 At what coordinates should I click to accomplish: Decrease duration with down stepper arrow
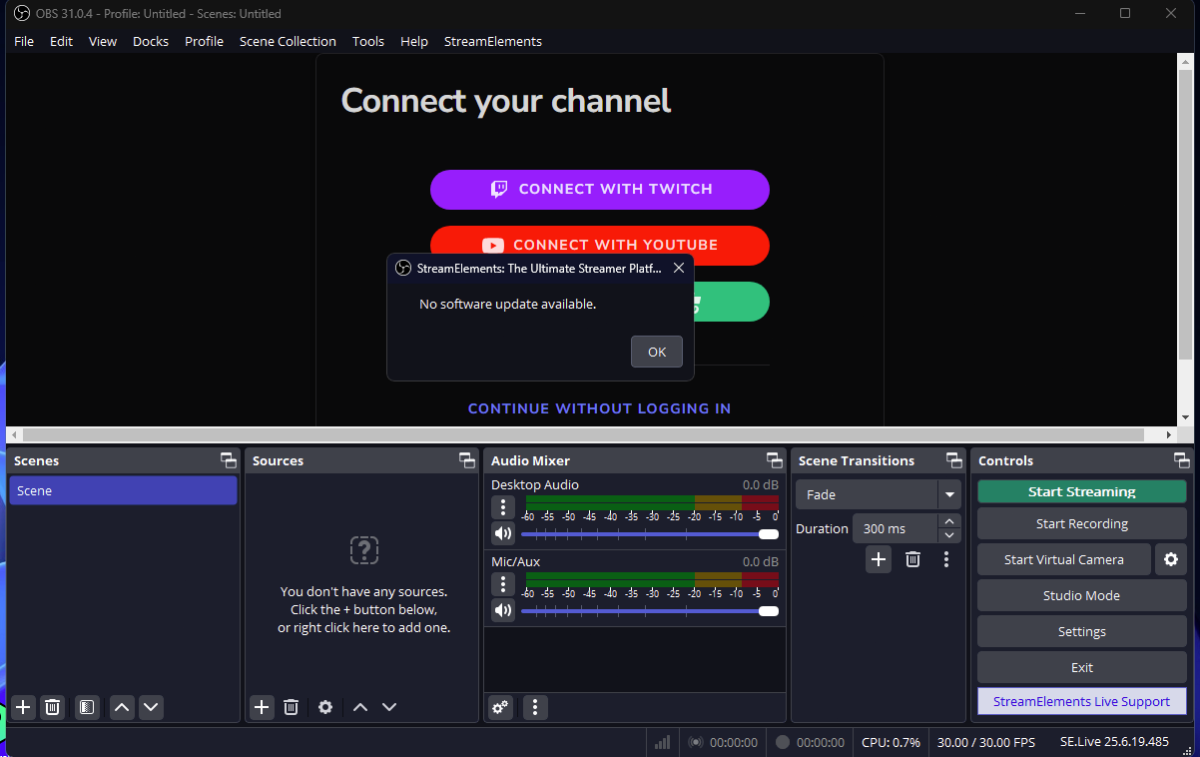click(x=950, y=535)
